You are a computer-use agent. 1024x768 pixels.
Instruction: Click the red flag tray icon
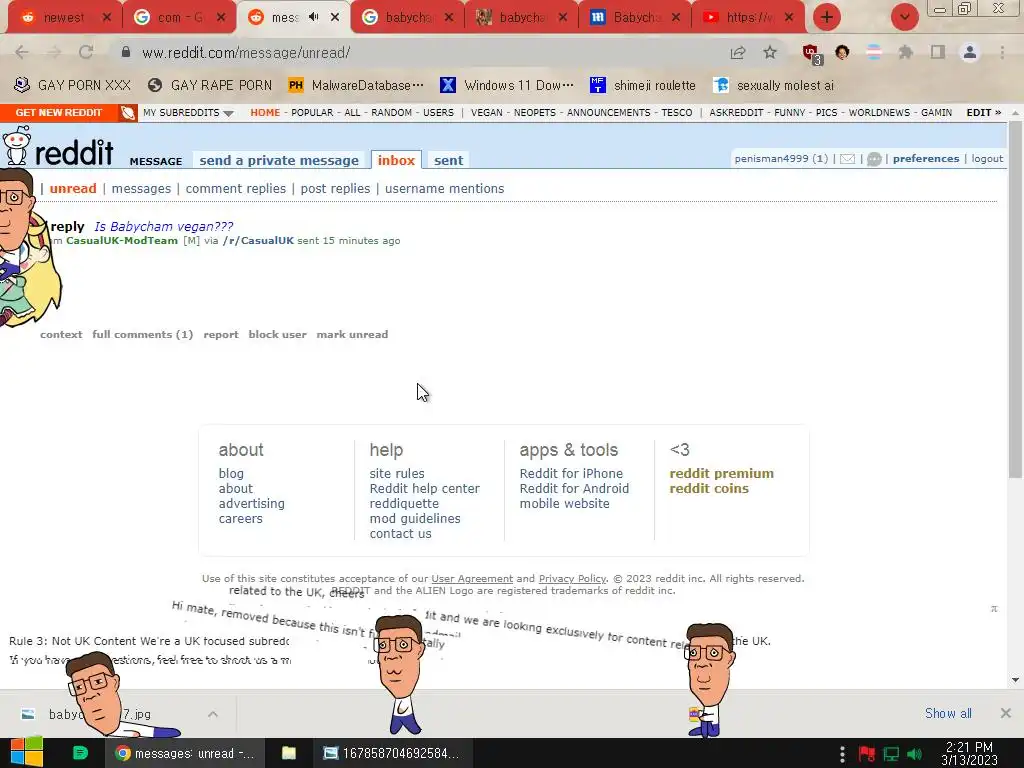click(x=867, y=754)
